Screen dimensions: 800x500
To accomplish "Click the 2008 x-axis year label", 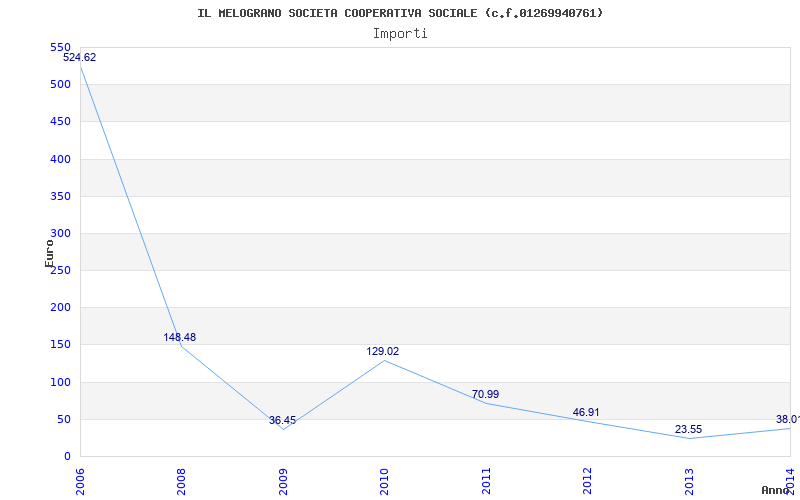I will coord(181,483).
